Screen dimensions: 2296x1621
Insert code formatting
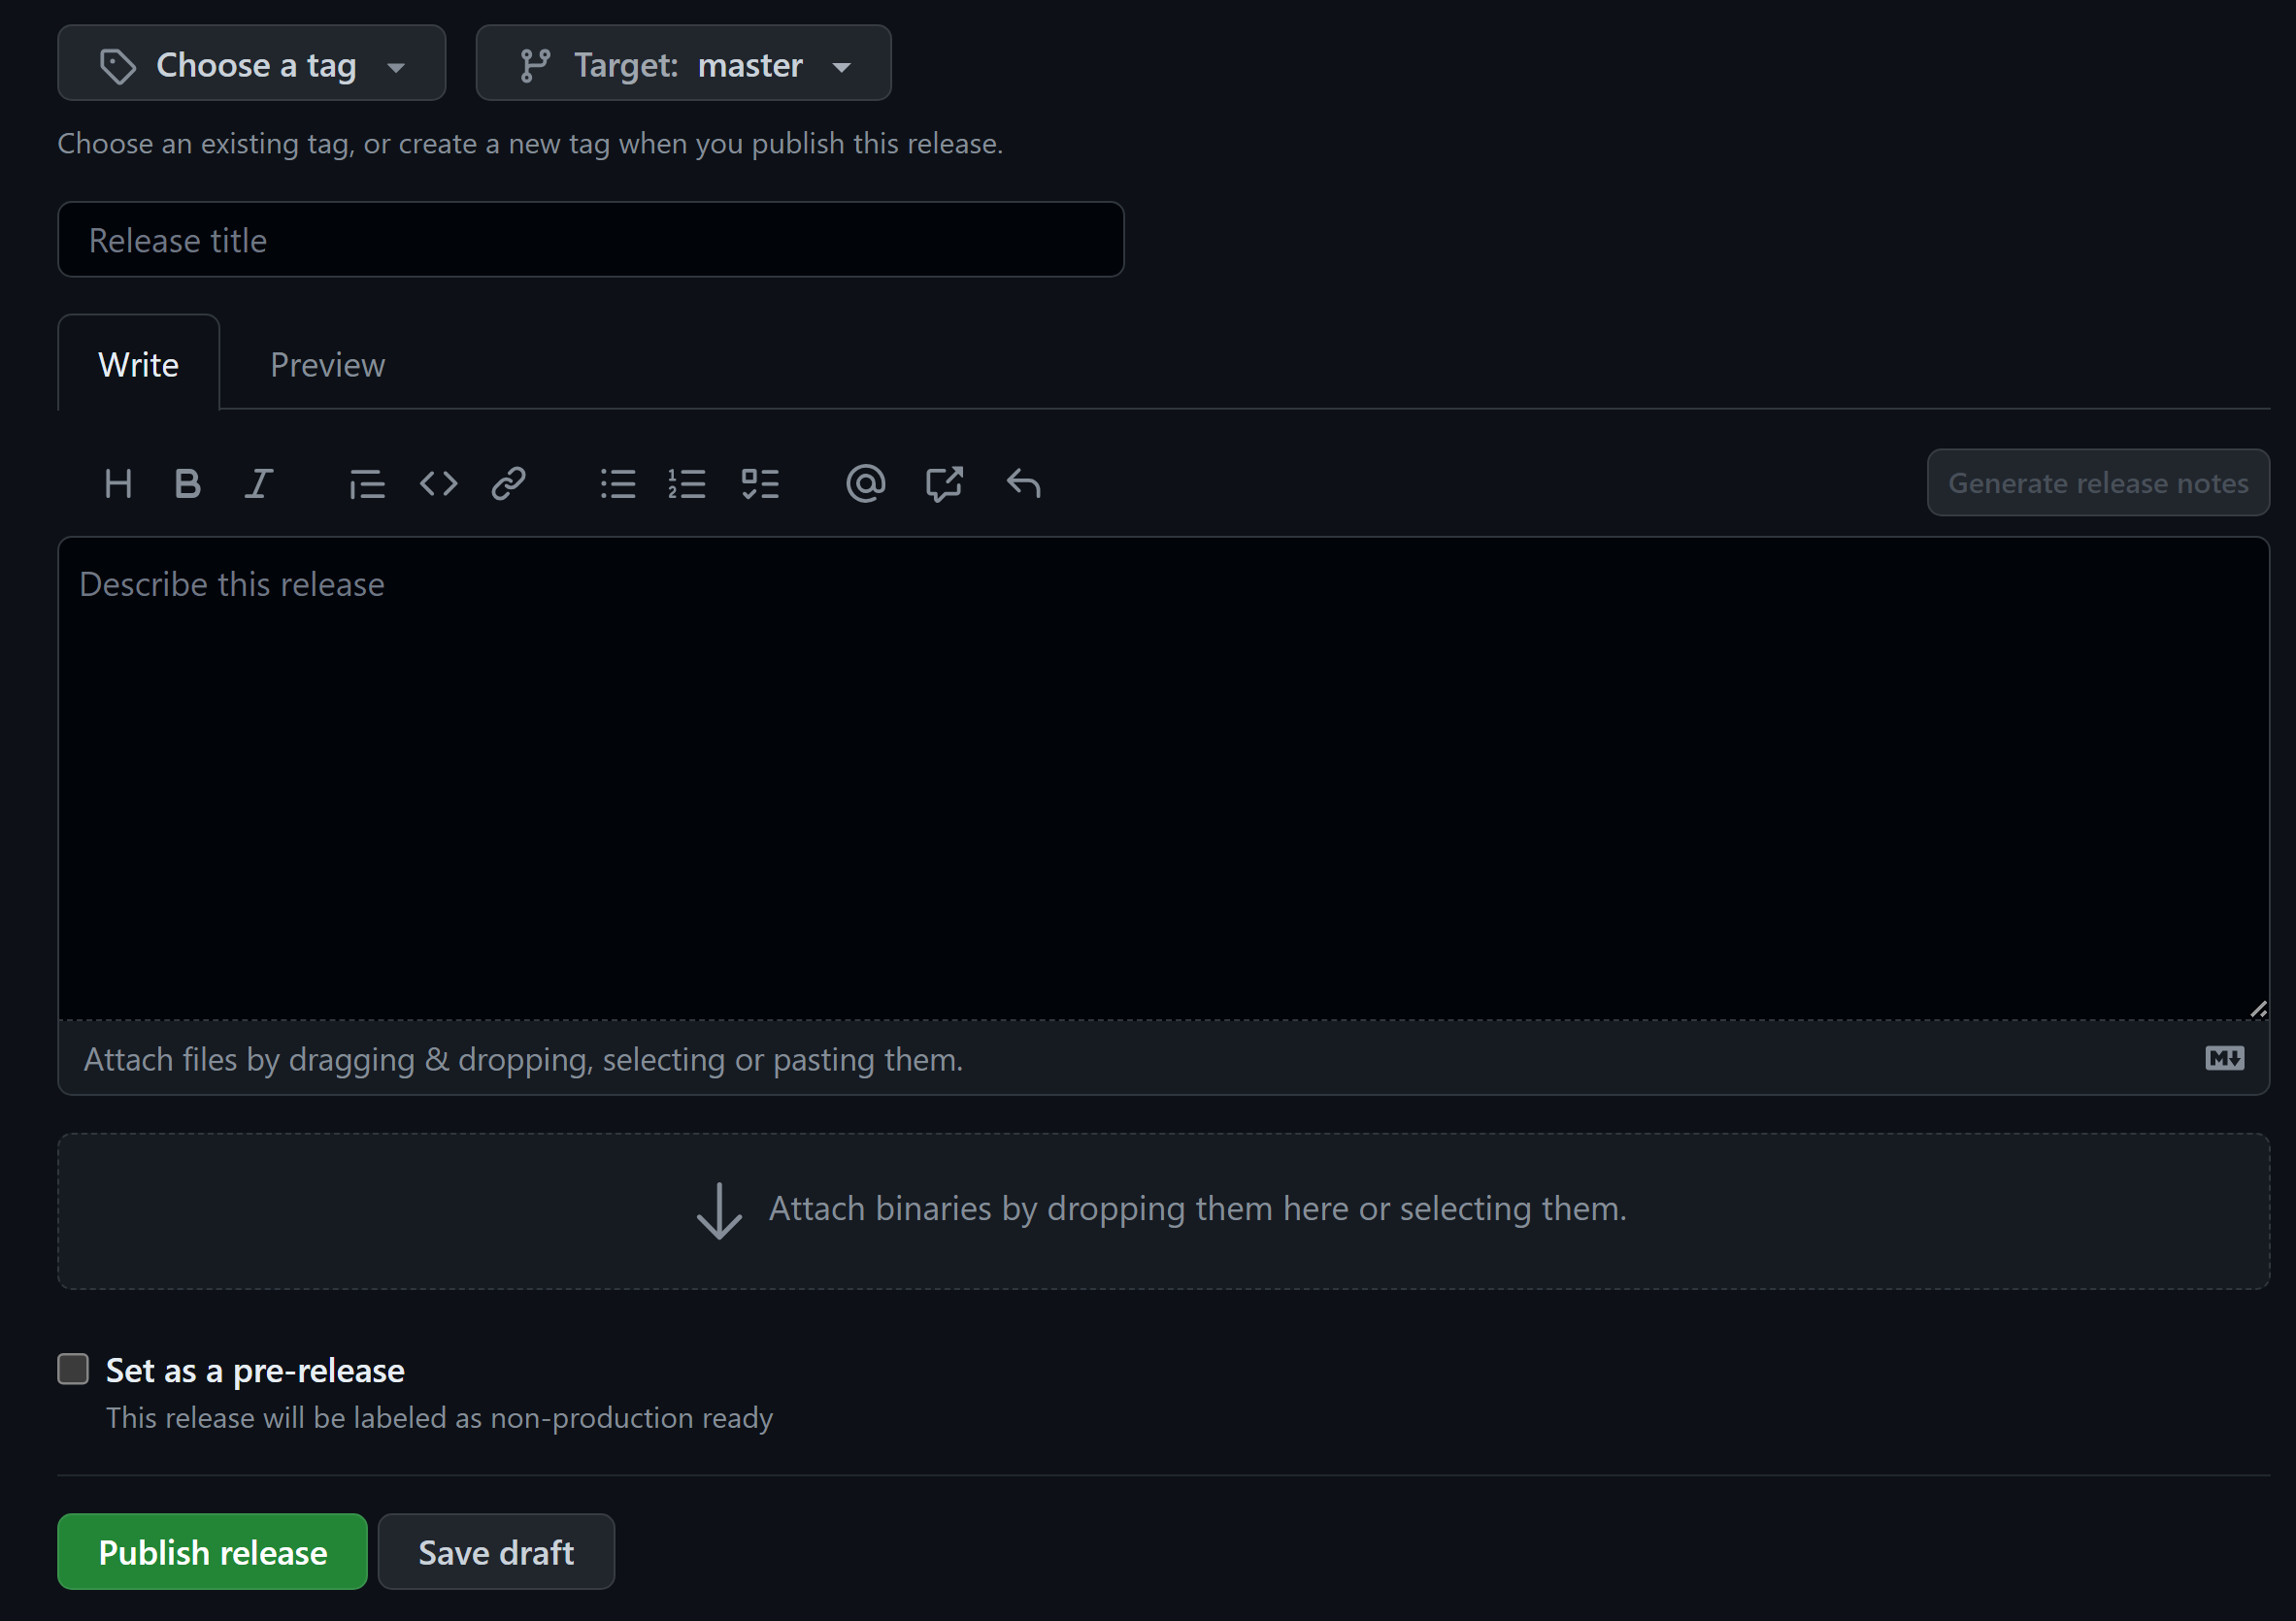(x=438, y=484)
